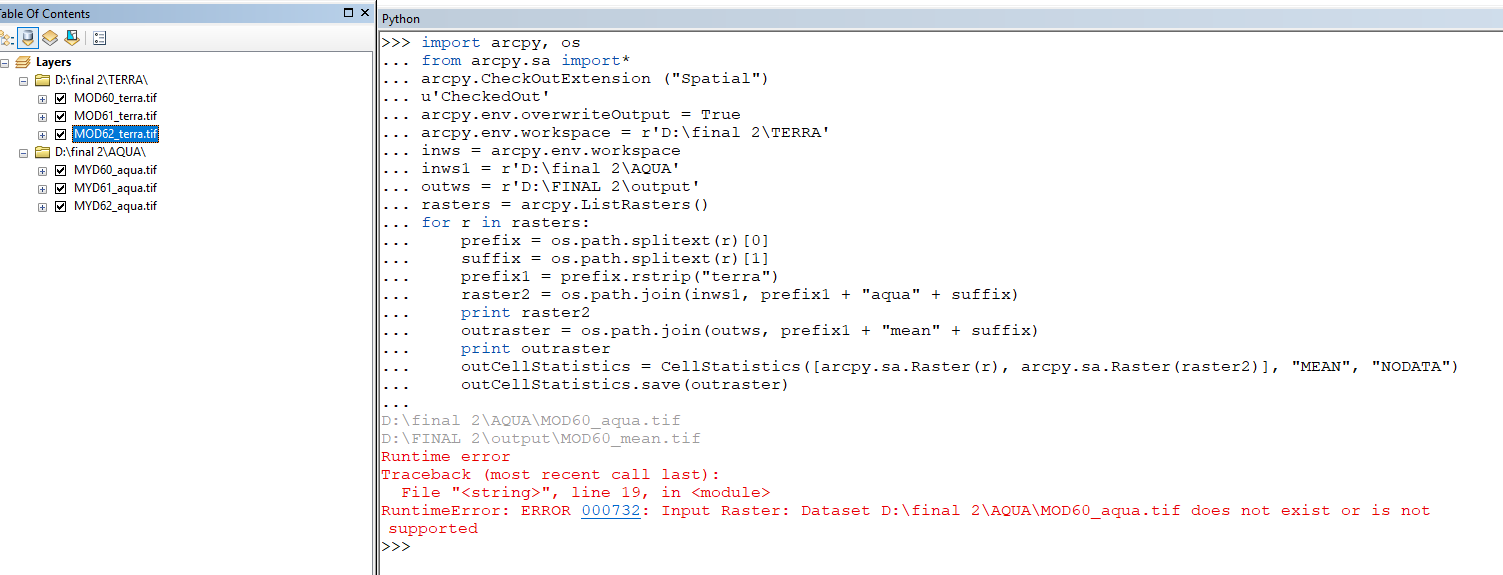
Task: Click output path D:\FINAL 2\output\MOD60_mean.tif
Action: pos(541,439)
